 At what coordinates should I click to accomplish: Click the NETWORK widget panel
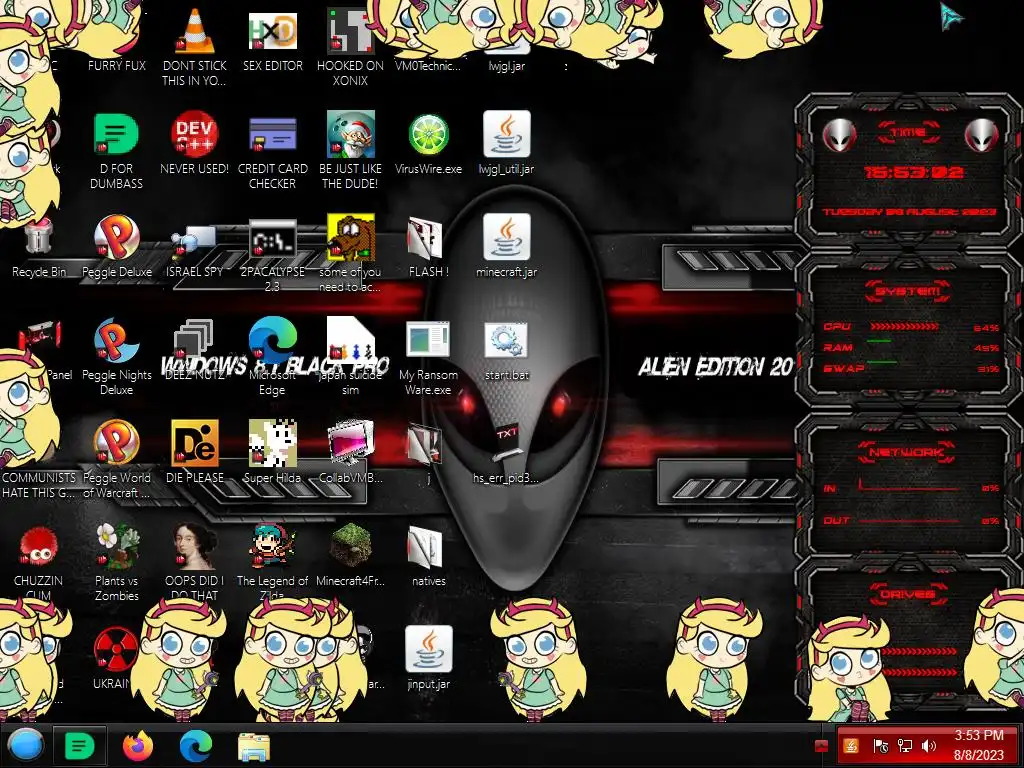coord(909,487)
